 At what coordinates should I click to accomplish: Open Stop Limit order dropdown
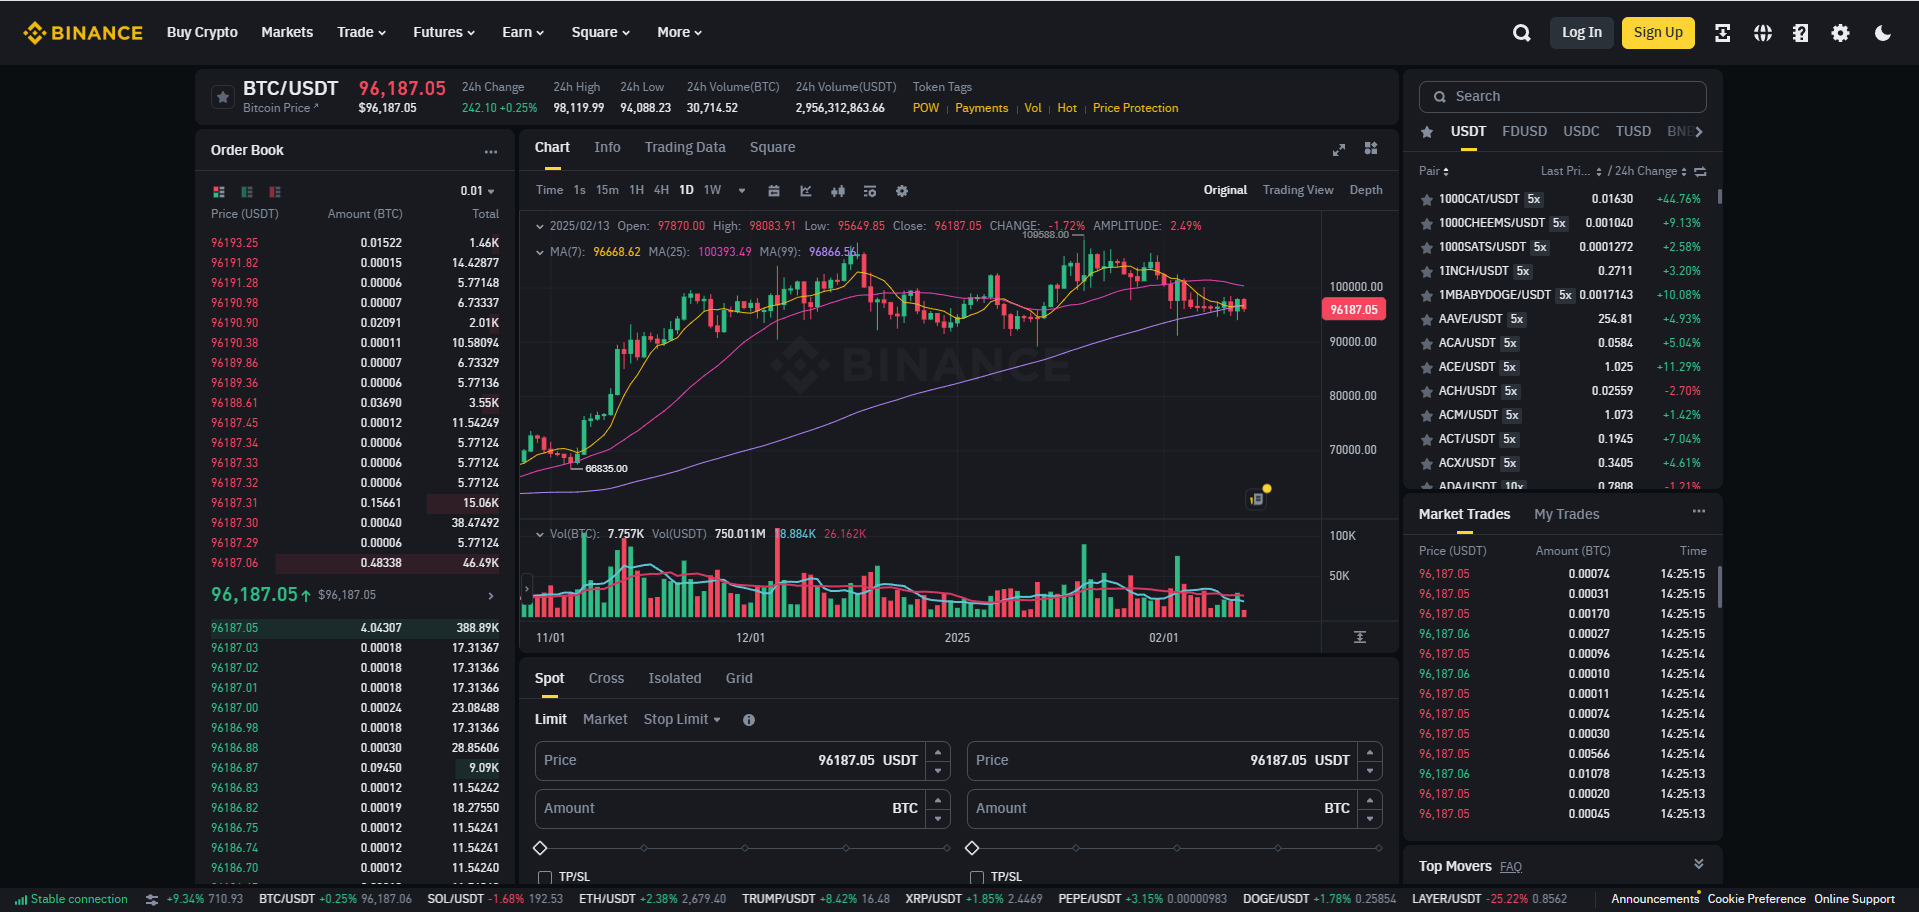tap(682, 719)
